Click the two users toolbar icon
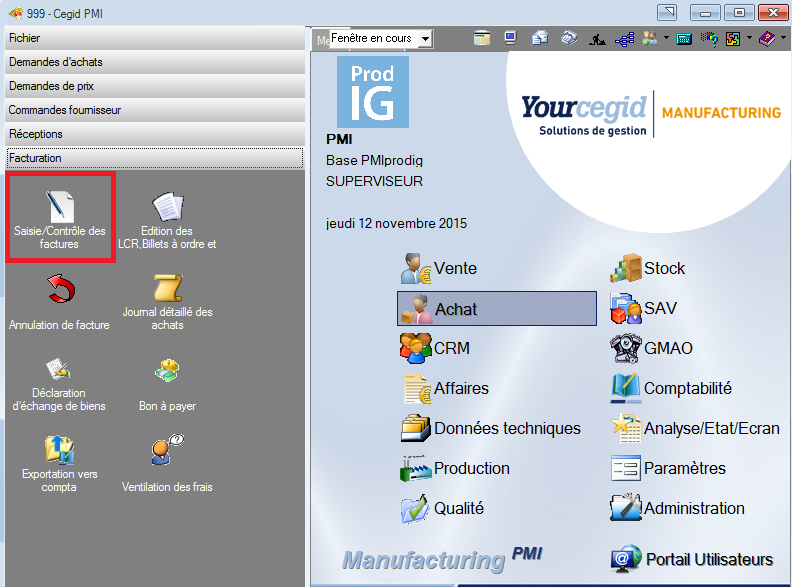The image size is (792, 587). pyautogui.click(x=651, y=38)
